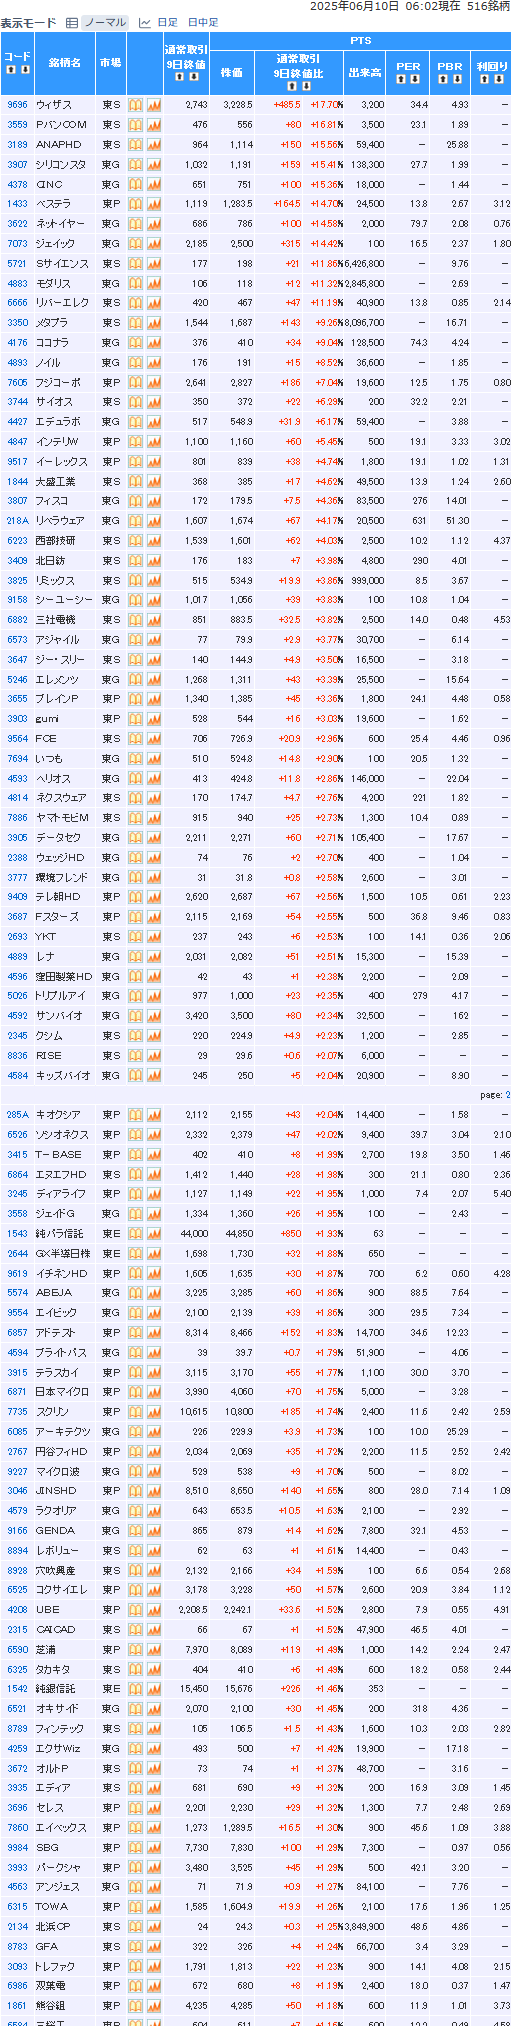Open the chart icon for UBE
The width and height of the screenshot is (520, 2026).
click(x=154, y=1610)
